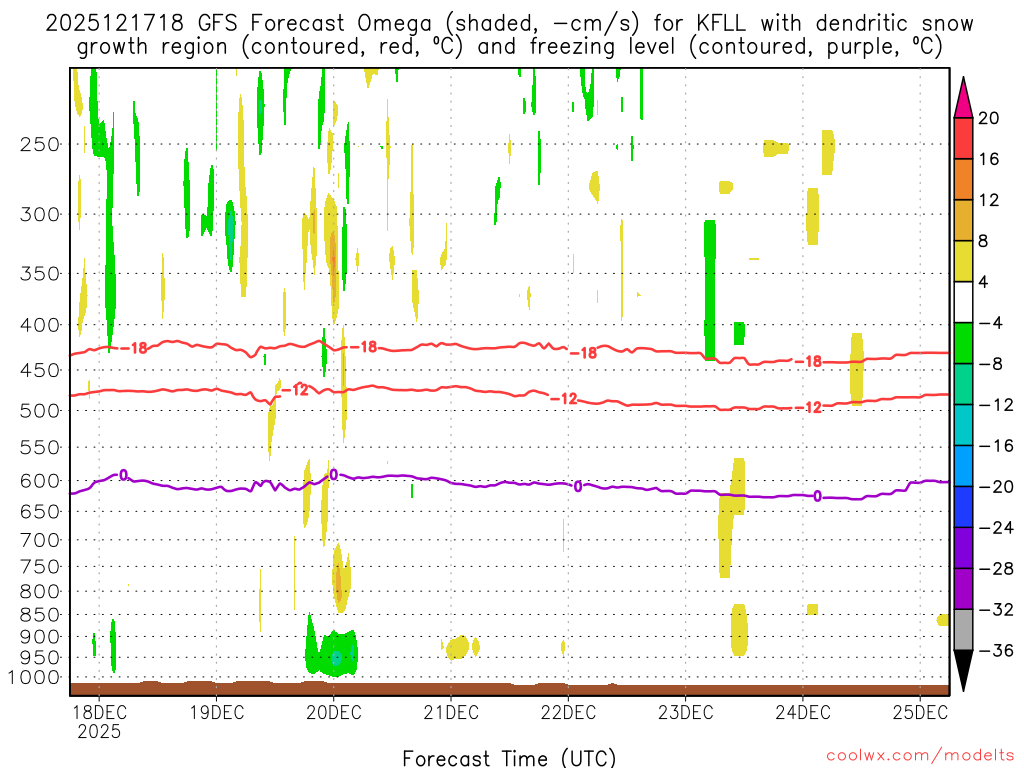Click the 20 value on the color bar scale
The width and height of the screenshot is (1024, 768).
coord(989,118)
